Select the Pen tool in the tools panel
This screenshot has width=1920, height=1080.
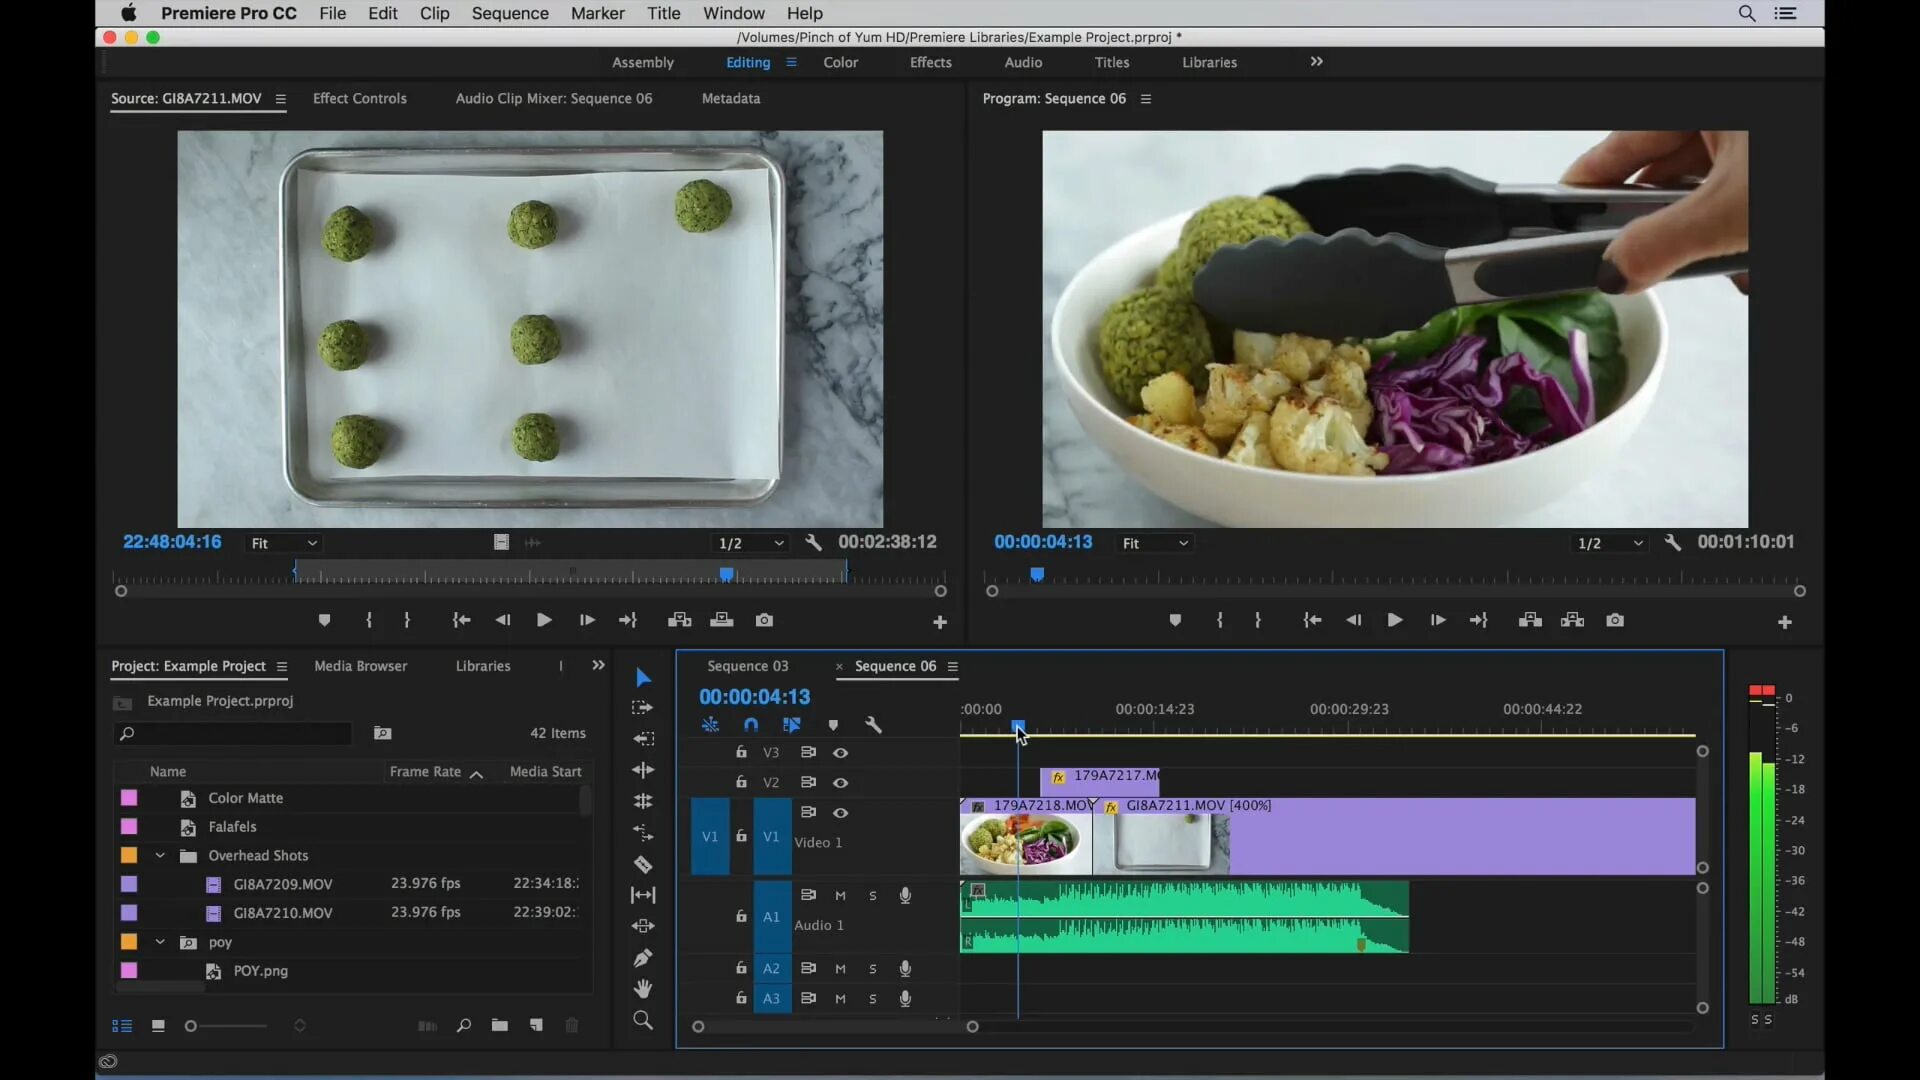click(643, 957)
